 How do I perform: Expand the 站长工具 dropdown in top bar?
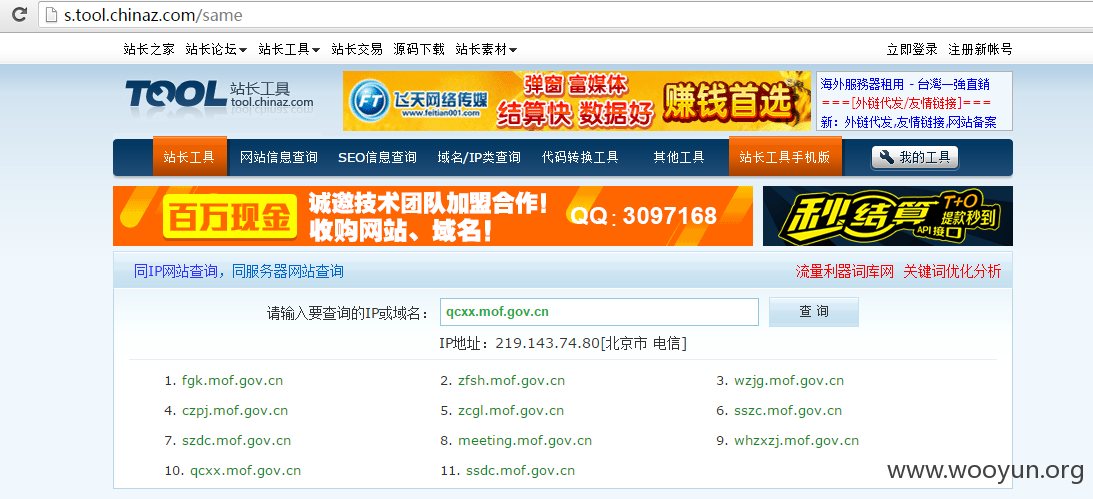point(289,49)
